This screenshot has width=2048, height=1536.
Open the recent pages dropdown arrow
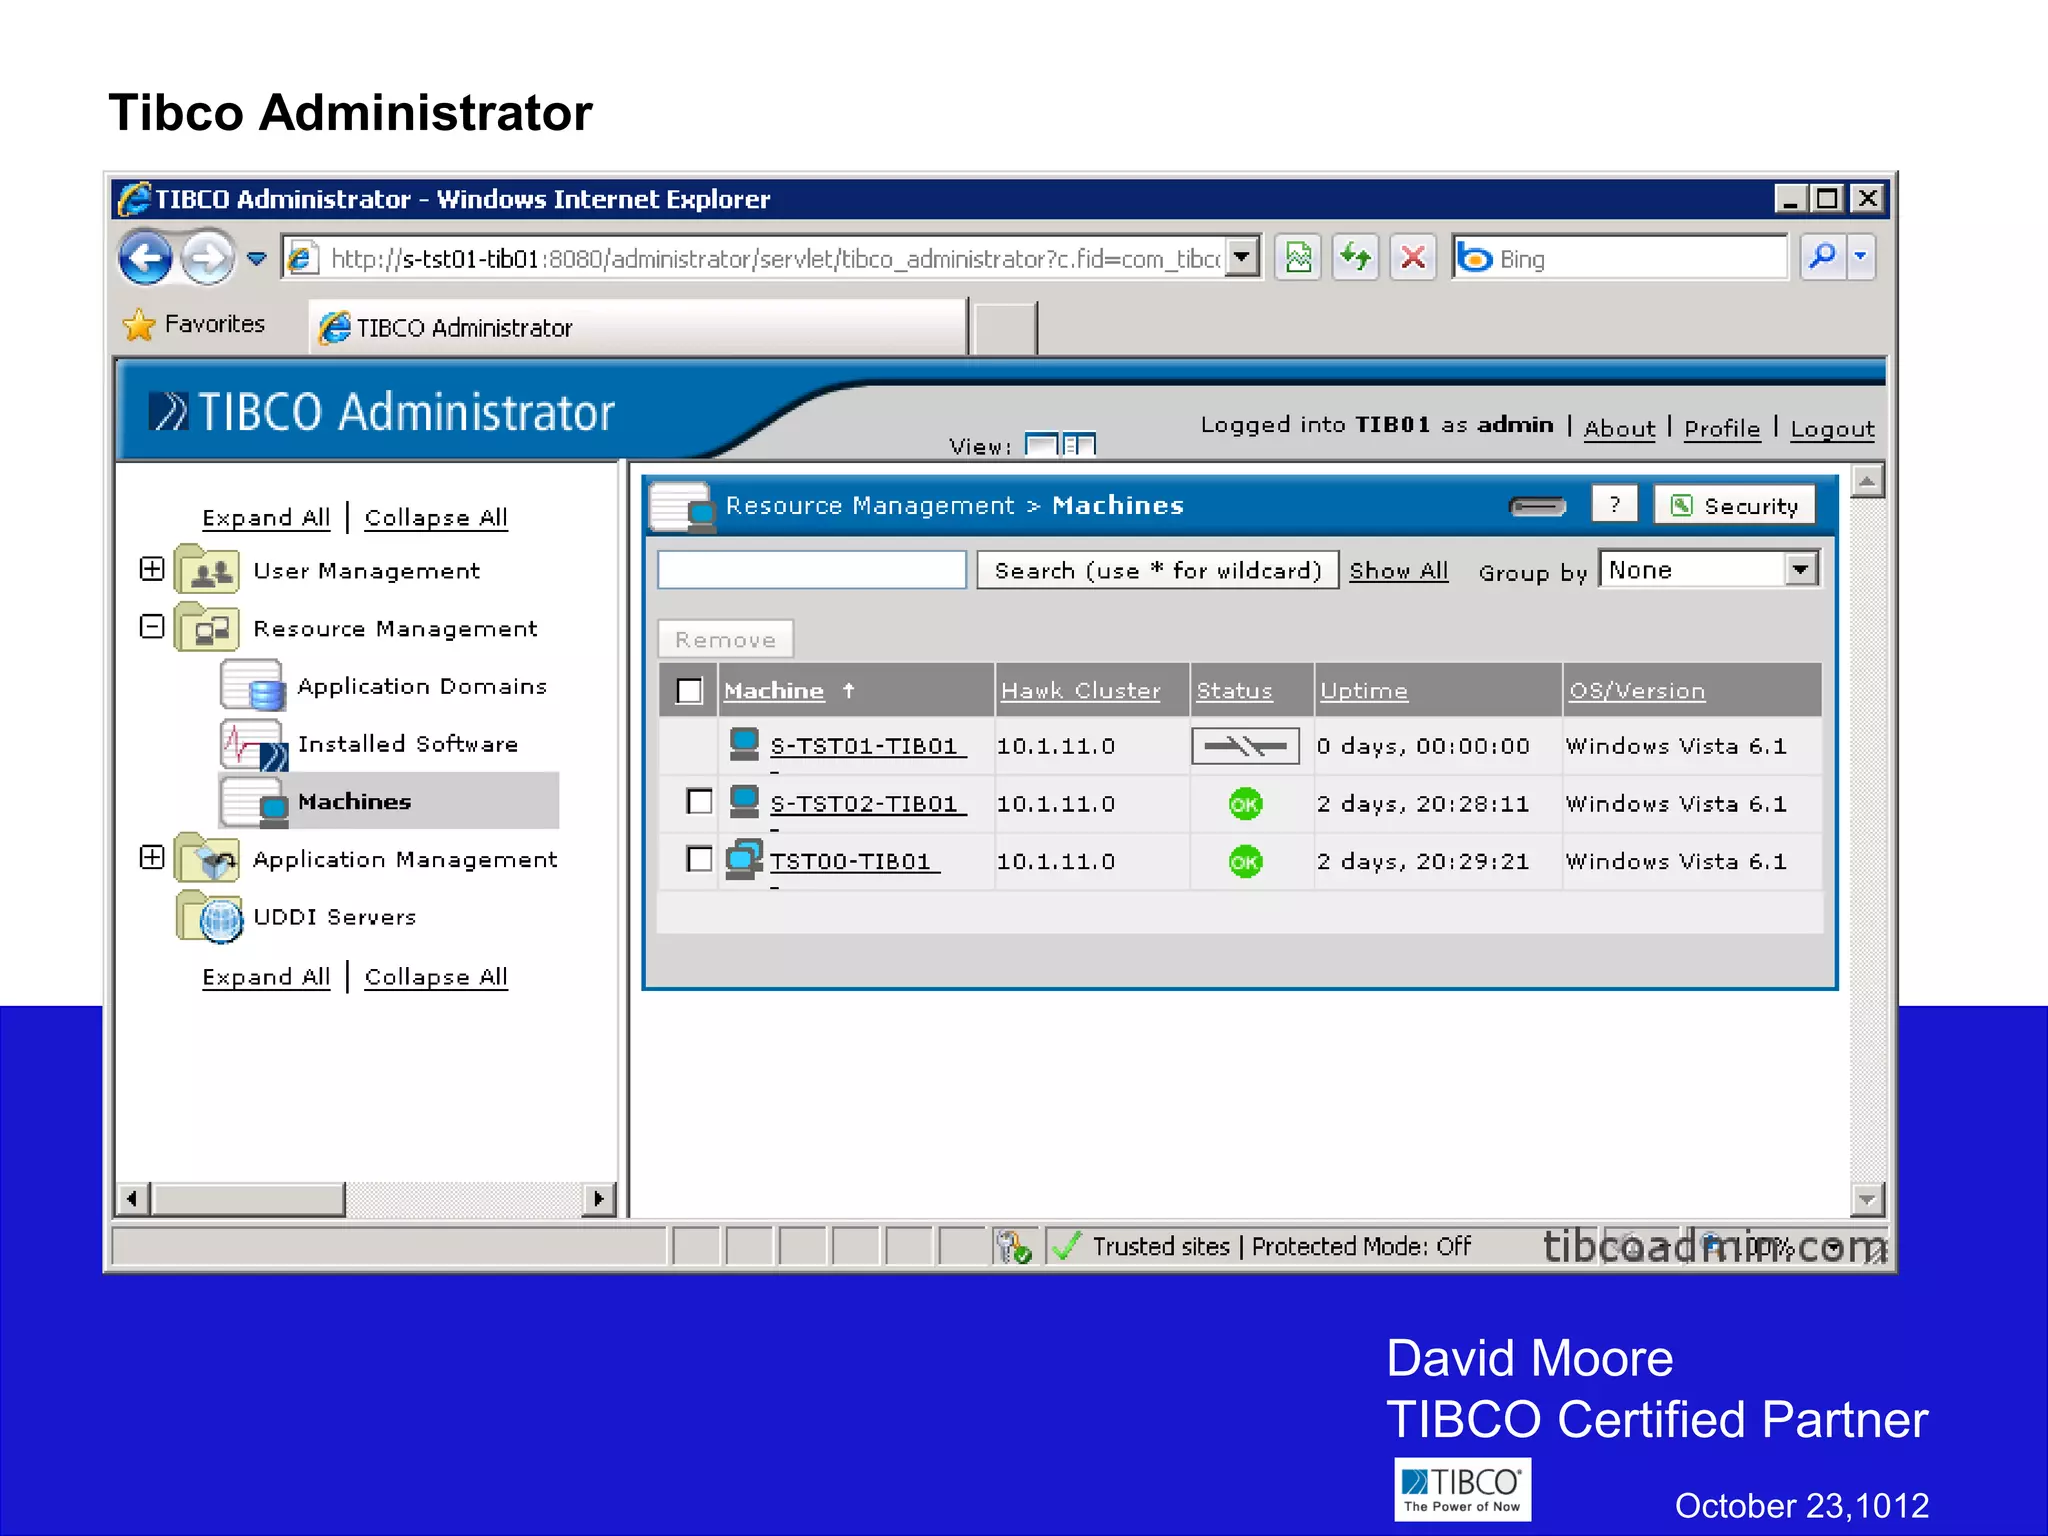click(x=257, y=259)
